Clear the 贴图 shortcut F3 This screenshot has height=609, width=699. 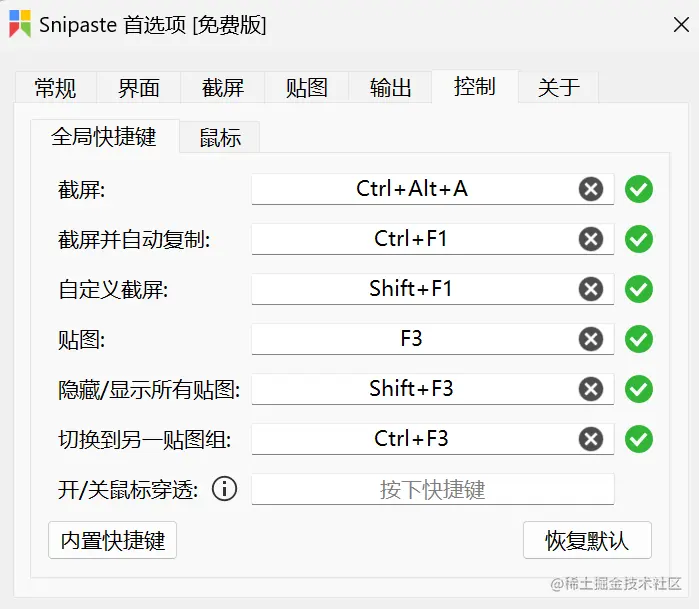click(x=591, y=339)
